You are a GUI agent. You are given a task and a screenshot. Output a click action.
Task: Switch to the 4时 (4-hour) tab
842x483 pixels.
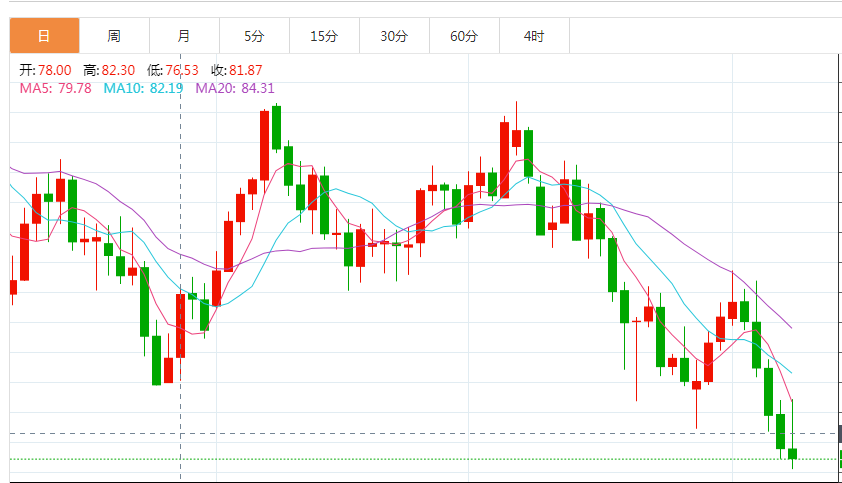tap(534, 36)
